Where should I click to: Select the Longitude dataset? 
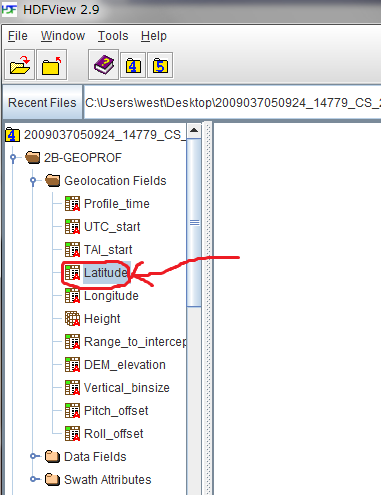tap(111, 296)
